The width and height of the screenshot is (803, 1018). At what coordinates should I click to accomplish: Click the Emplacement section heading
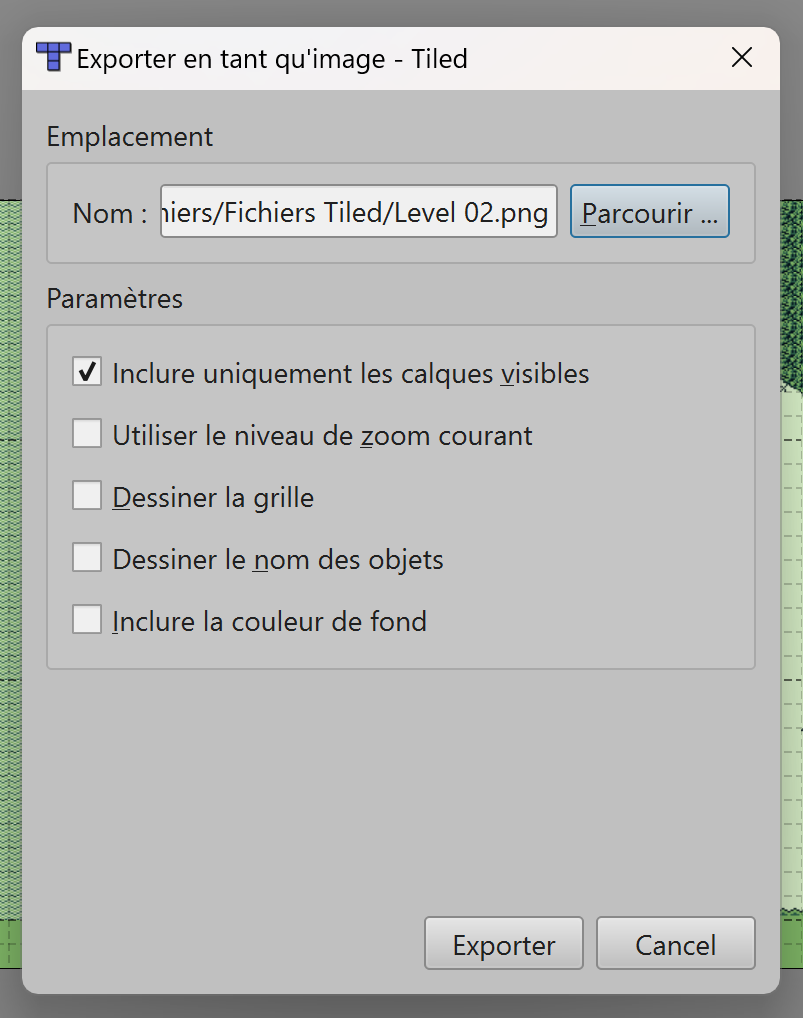(x=130, y=136)
